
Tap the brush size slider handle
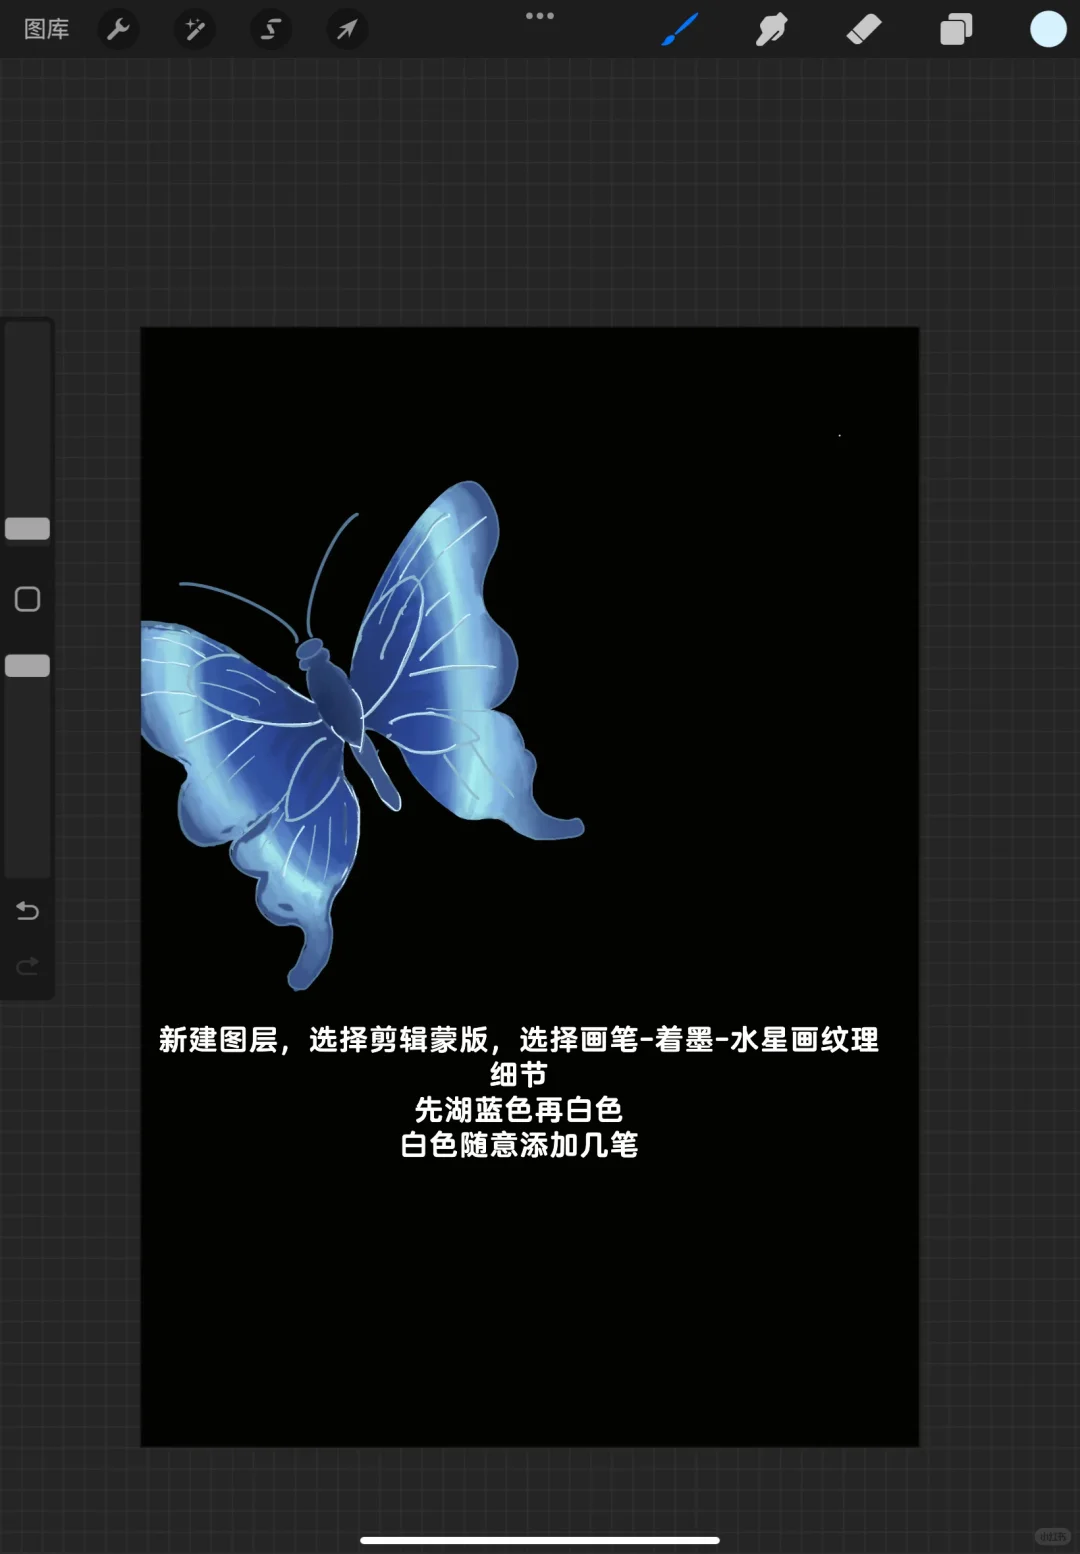[27, 527]
